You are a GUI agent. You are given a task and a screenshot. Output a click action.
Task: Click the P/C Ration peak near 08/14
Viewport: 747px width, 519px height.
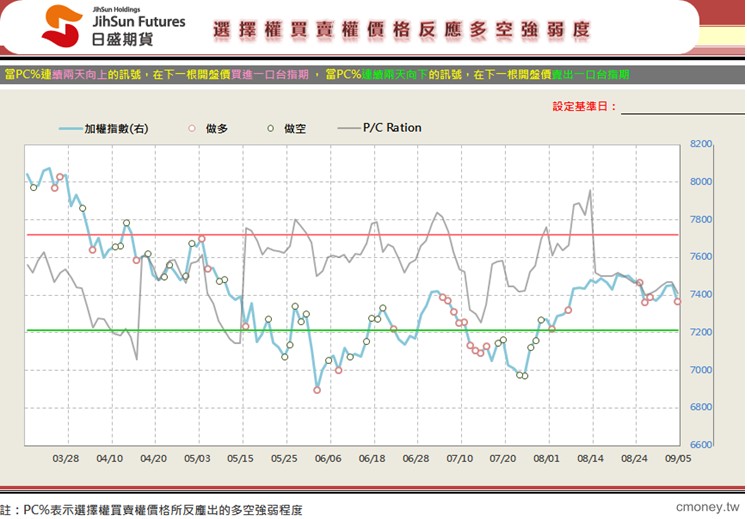(x=590, y=191)
